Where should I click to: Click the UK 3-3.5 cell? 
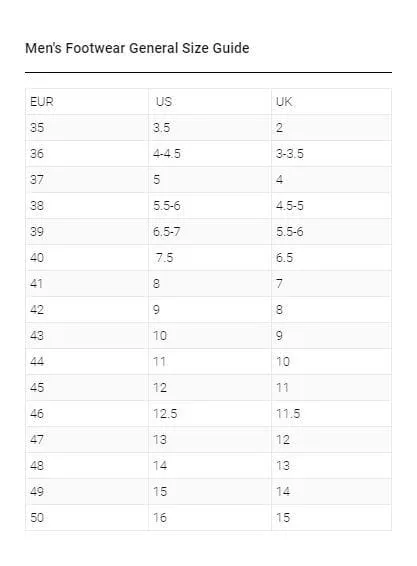(331, 154)
